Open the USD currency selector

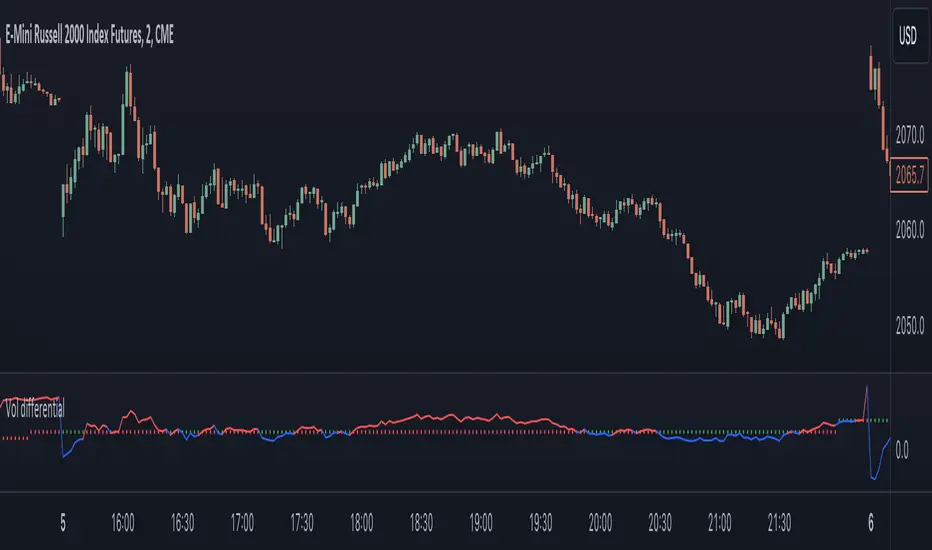click(x=909, y=36)
